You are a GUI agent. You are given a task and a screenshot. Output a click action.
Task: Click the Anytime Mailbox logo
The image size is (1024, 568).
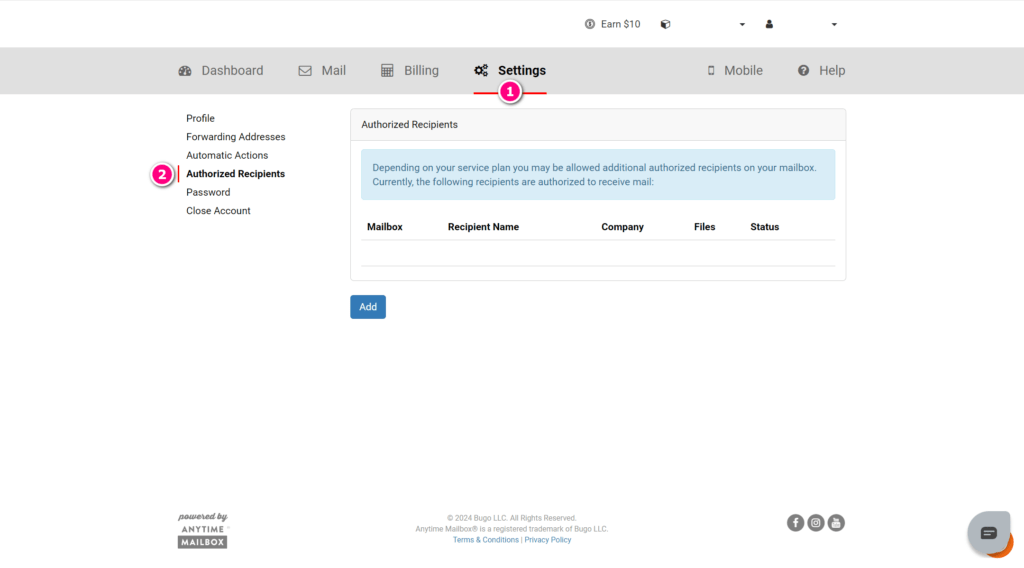coord(203,531)
